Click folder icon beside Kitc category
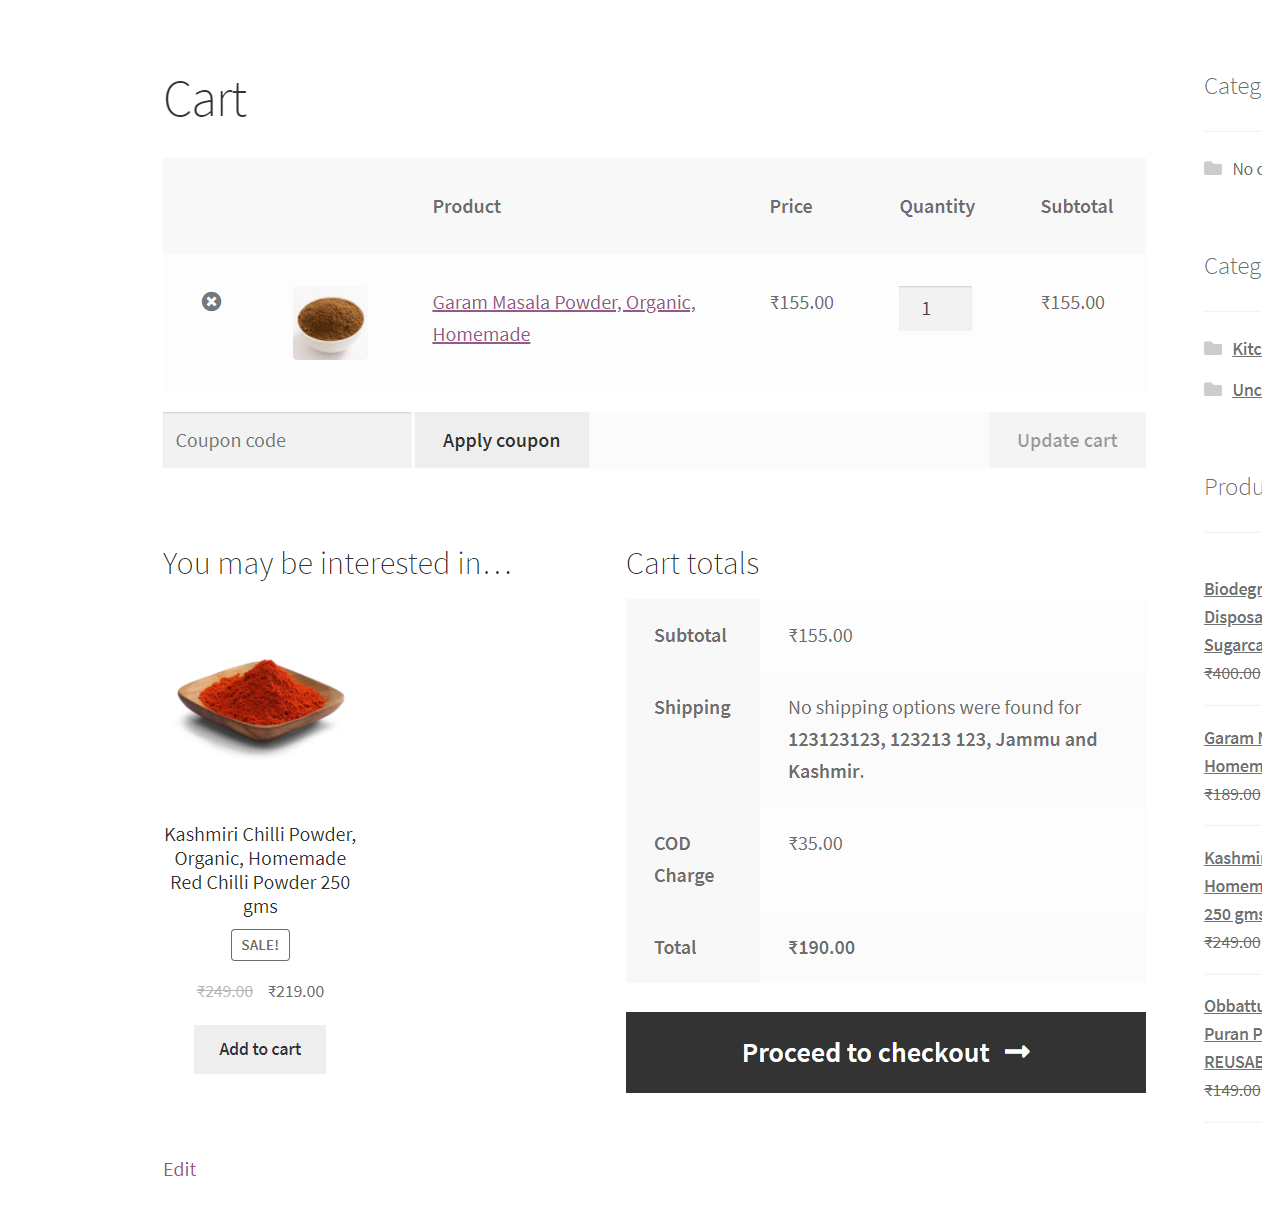 (1213, 348)
